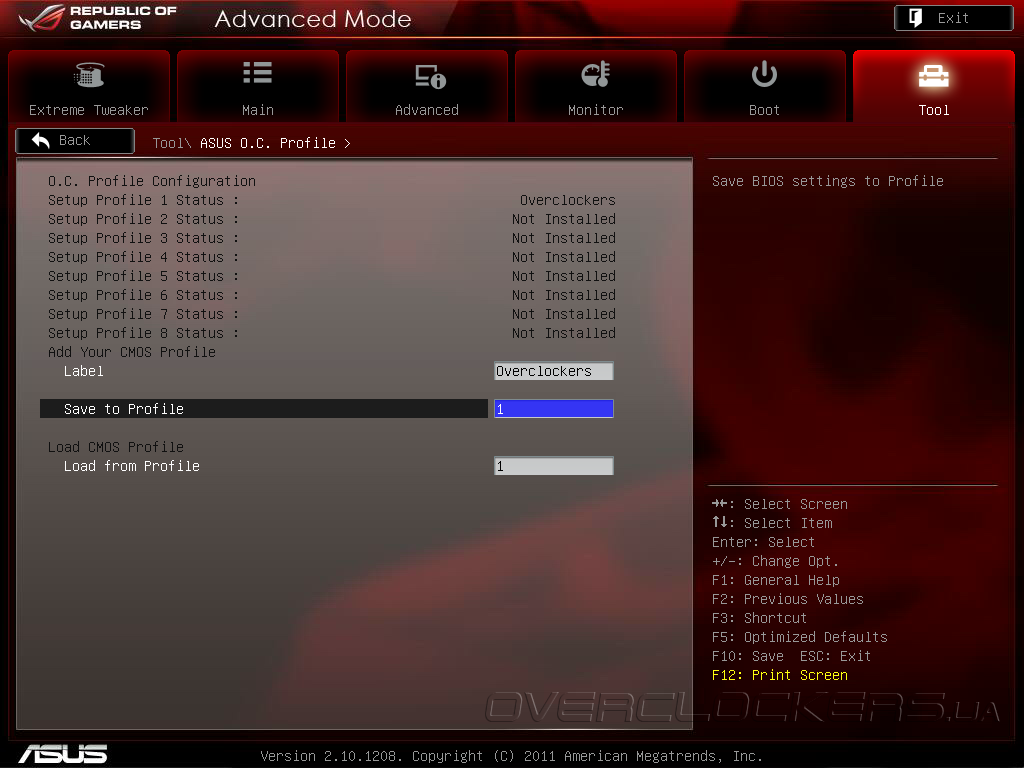Click the Version 2.10.1208 copyright text
Image resolution: width=1024 pixels, height=768 pixels.
(x=511, y=756)
